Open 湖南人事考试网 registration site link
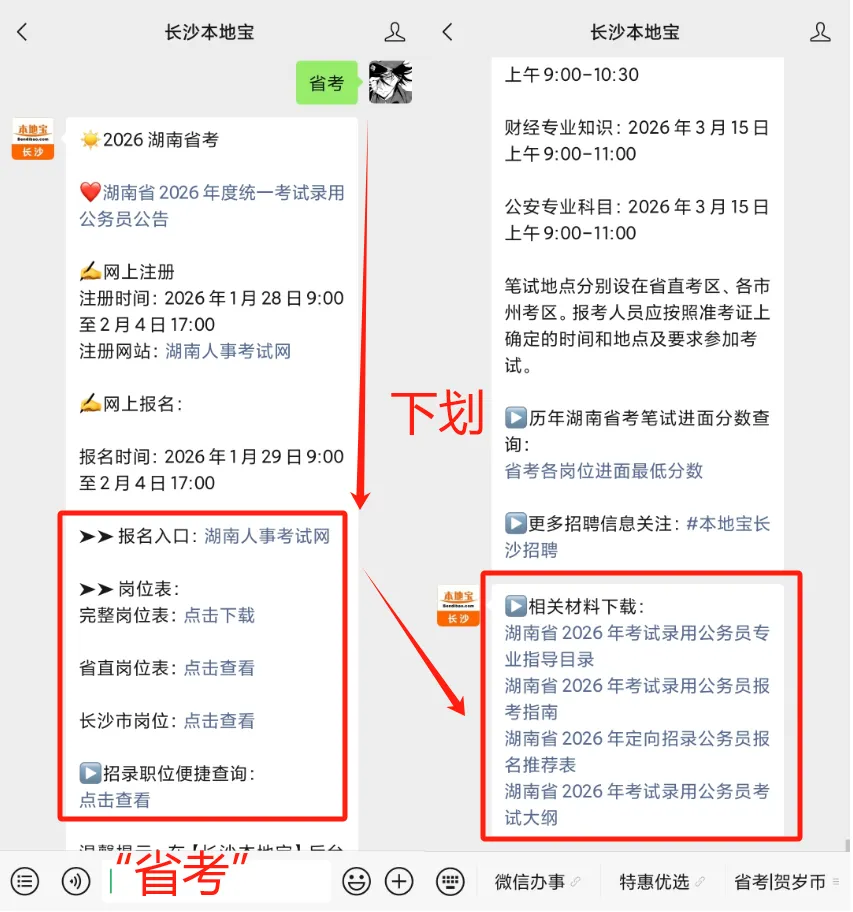This screenshot has width=853, height=912. [x=228, y=351]
